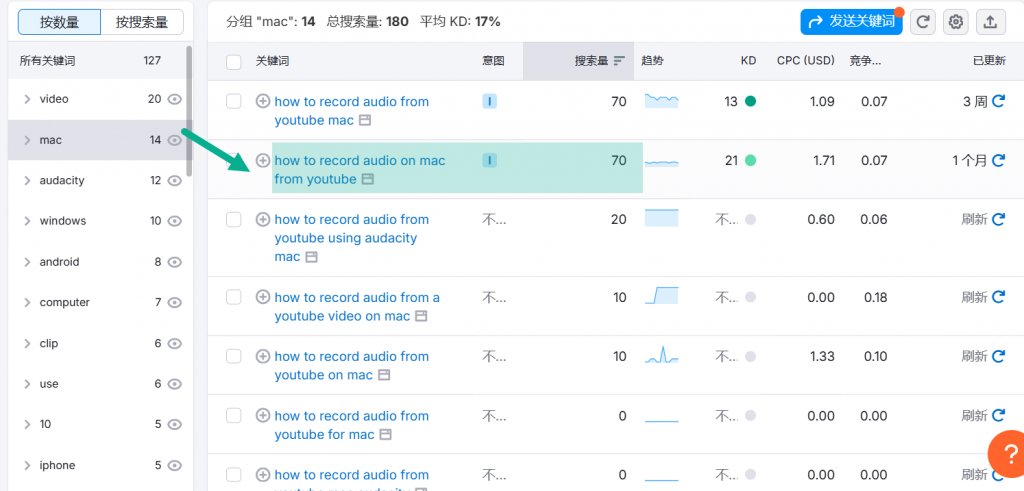Sort by CPC (USD) column header
This screenshot has width=1024, height=491.
[806, 61]
